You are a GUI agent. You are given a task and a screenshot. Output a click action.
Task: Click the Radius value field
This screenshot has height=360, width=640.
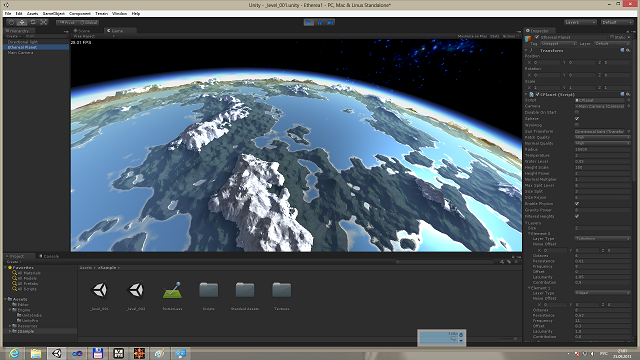[x=602, y=149]
